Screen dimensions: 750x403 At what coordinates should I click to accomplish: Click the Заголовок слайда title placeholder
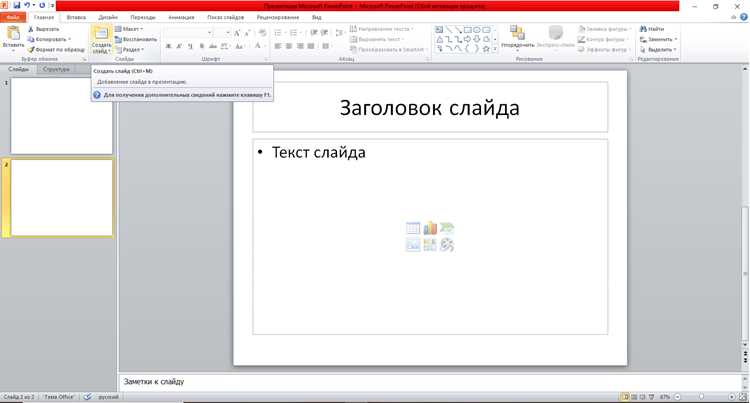coord(430,107)
